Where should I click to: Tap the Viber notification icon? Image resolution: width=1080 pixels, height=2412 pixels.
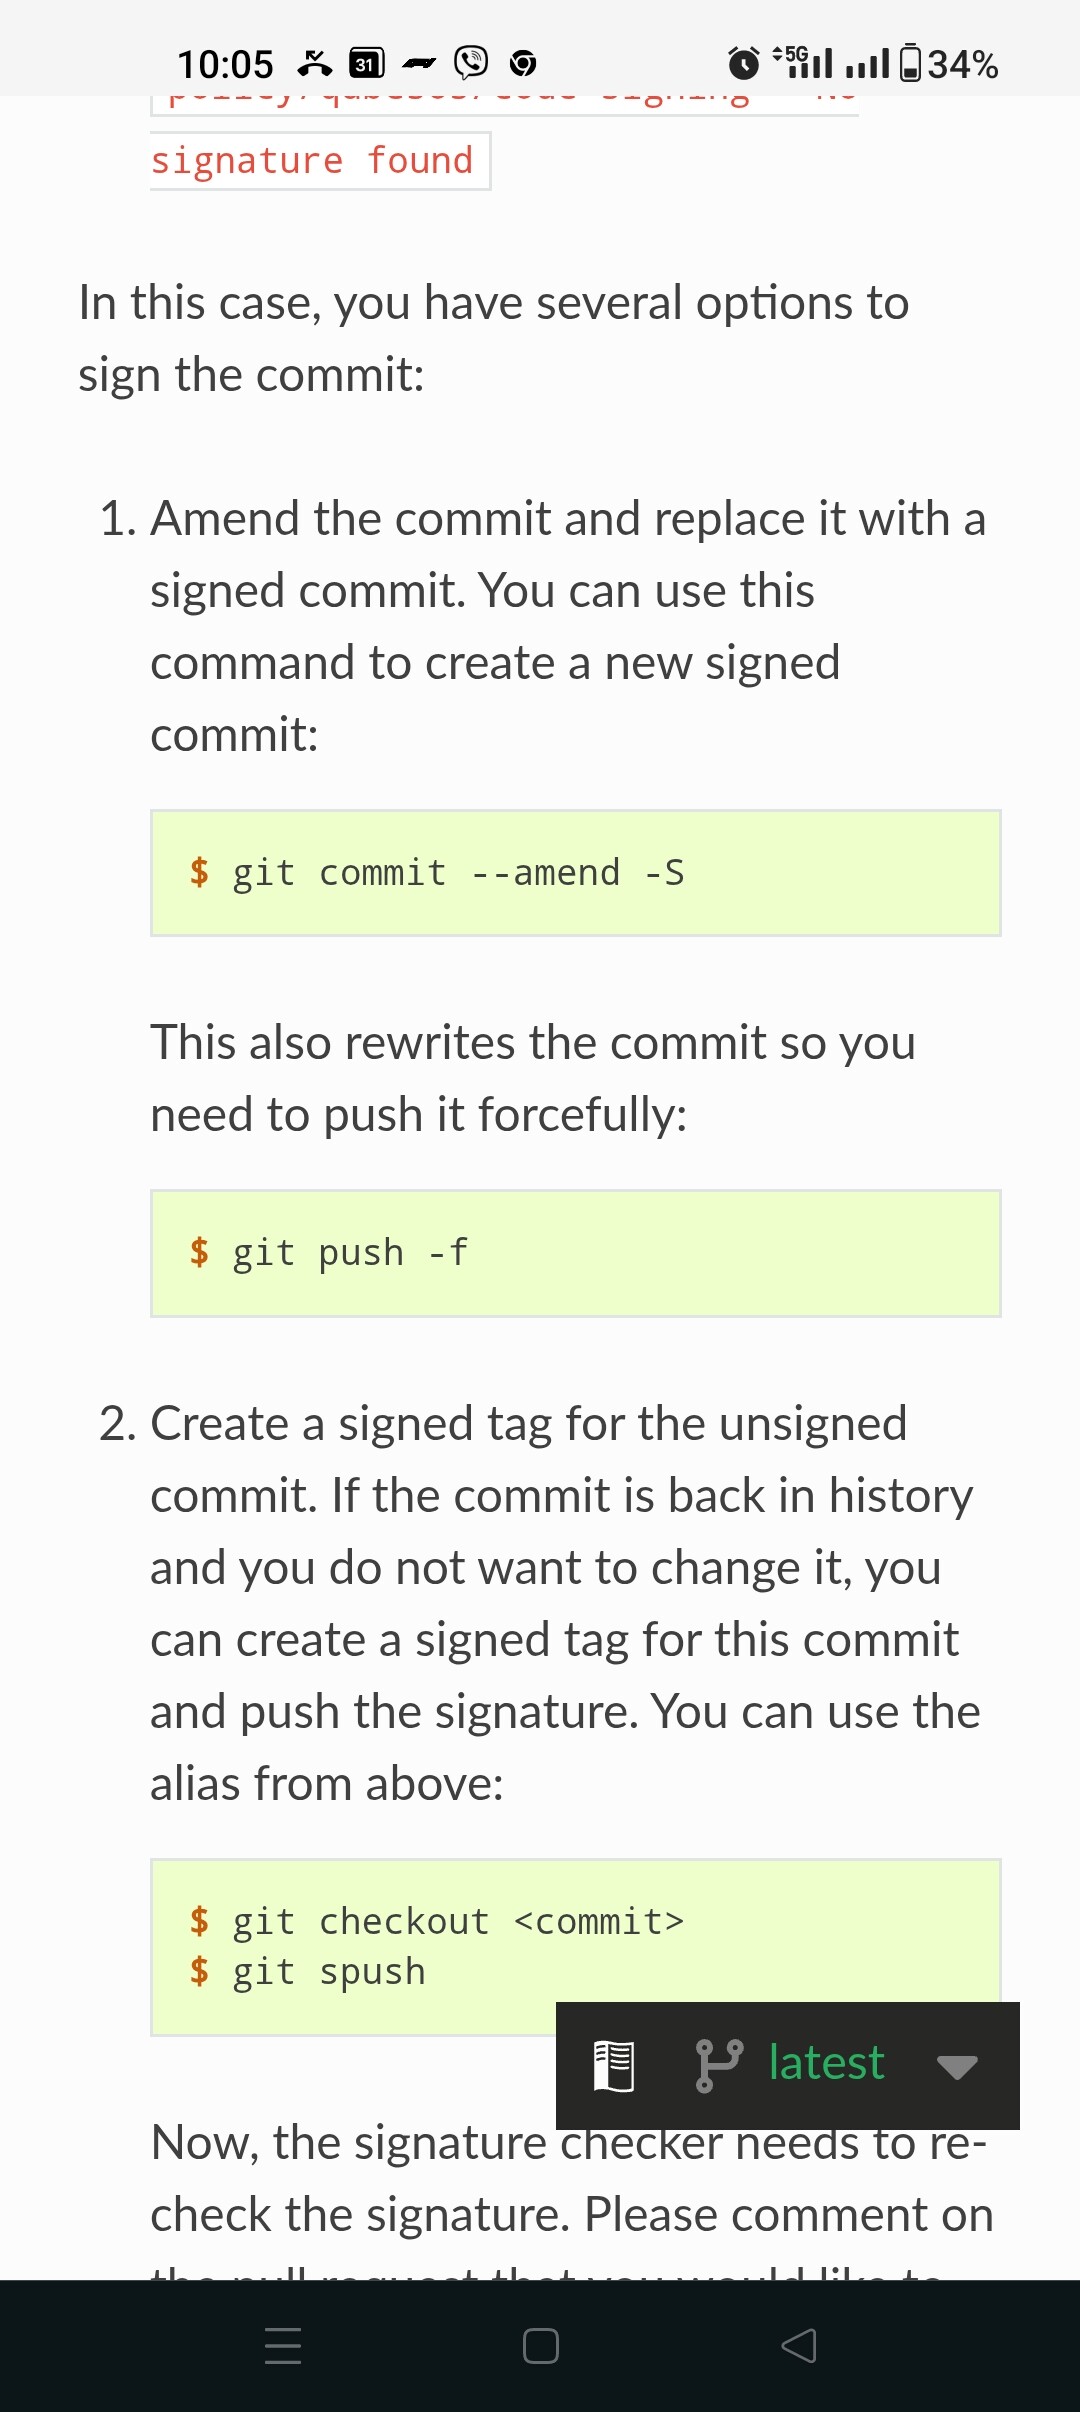pyautogui.click(x=471, y=63)
